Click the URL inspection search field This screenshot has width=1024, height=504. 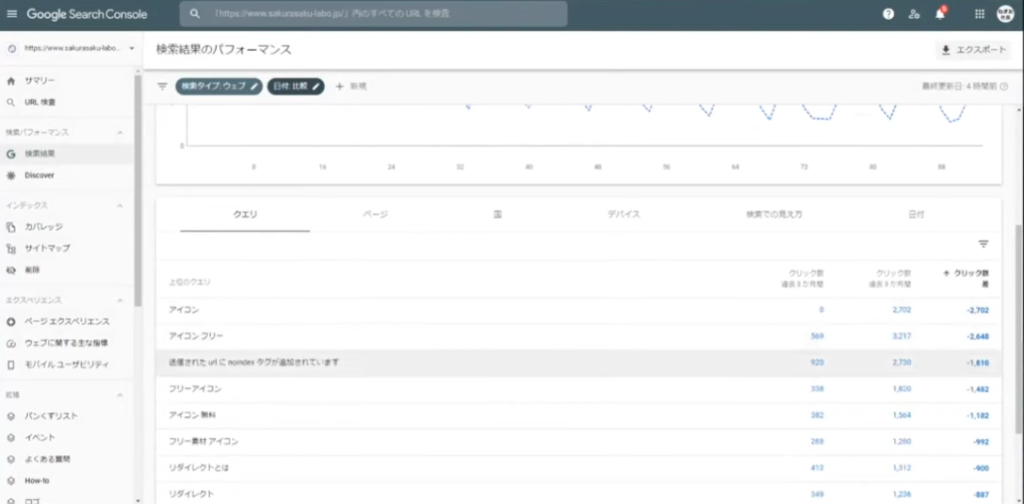pyautogui.click(x=374, y=14)
